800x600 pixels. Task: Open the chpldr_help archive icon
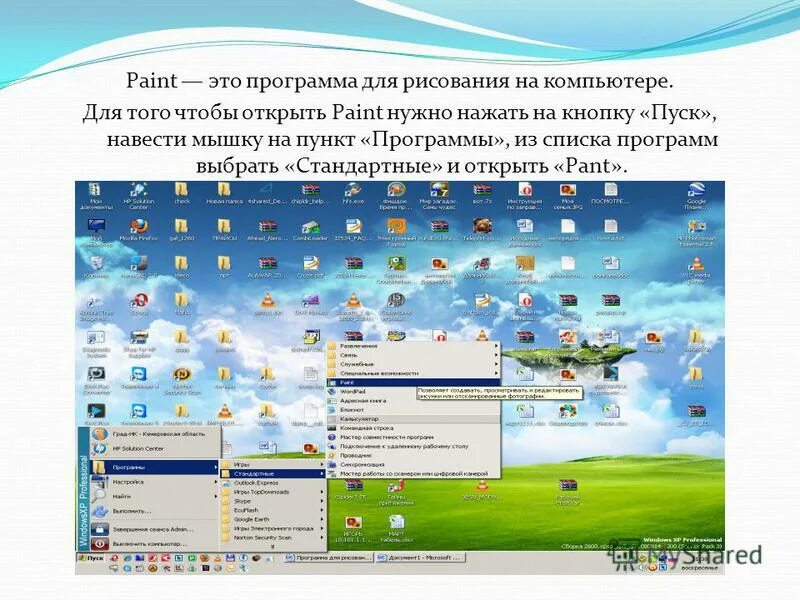[x=310, y=194]
